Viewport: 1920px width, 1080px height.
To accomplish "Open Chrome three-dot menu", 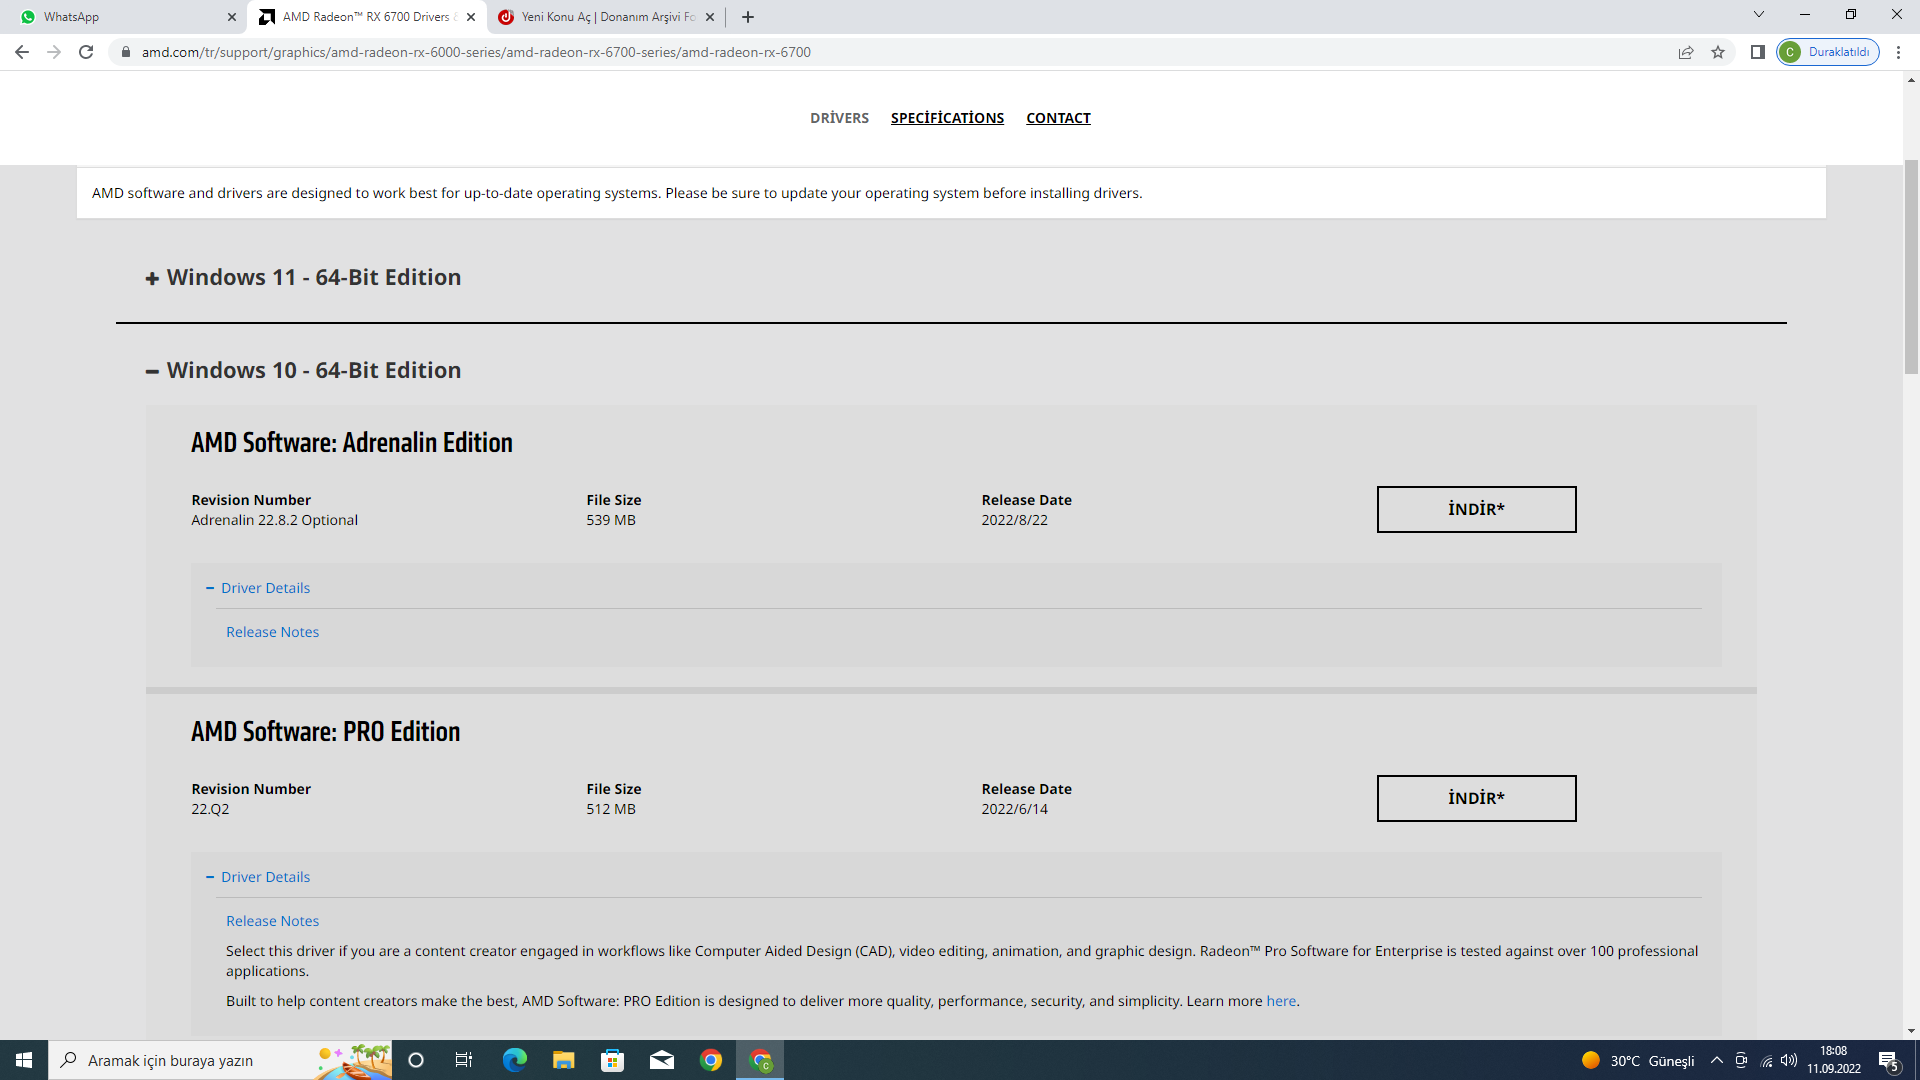I will tap(1898, 52).
